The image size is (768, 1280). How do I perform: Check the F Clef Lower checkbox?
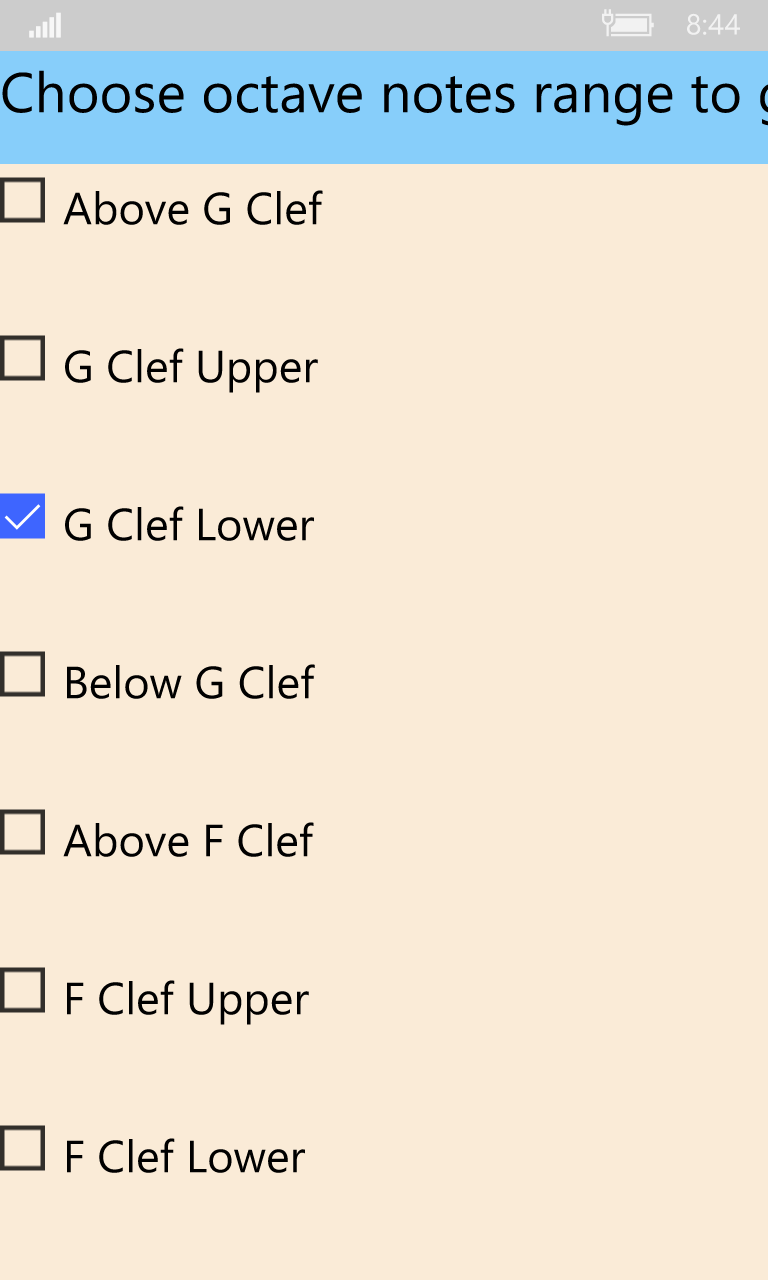pos(22,1149)
